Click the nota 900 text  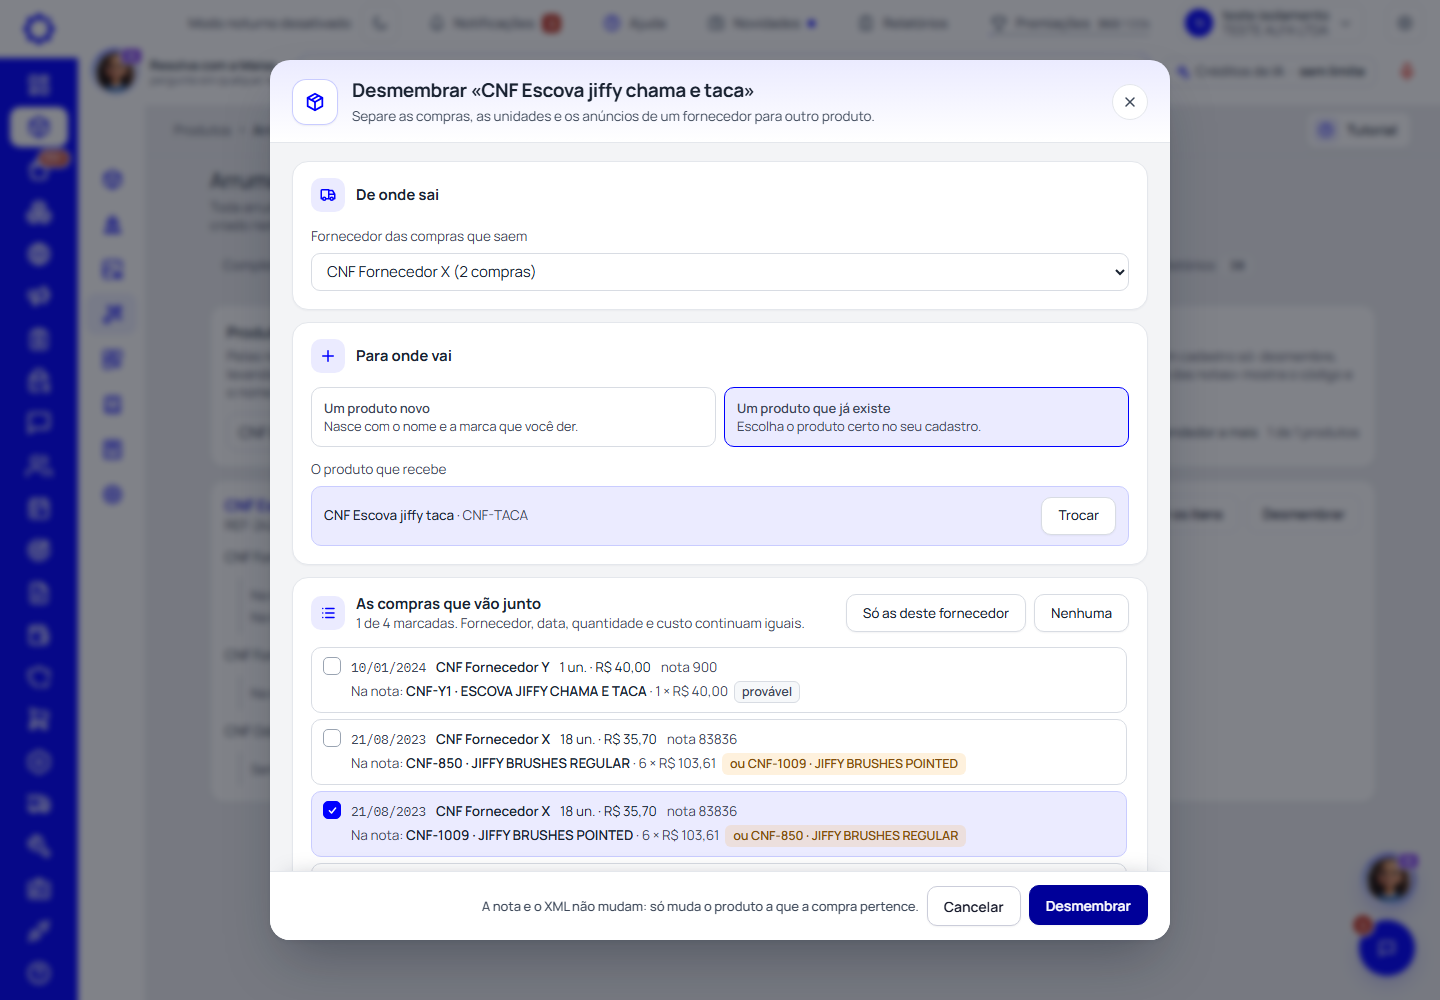689,667
